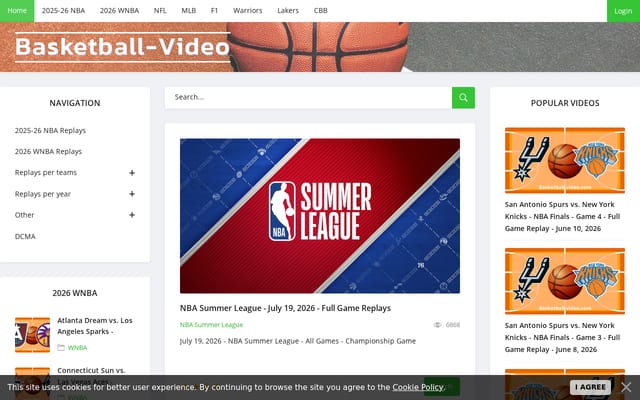Open 2025-26 NBA menu item

(63, 11)
